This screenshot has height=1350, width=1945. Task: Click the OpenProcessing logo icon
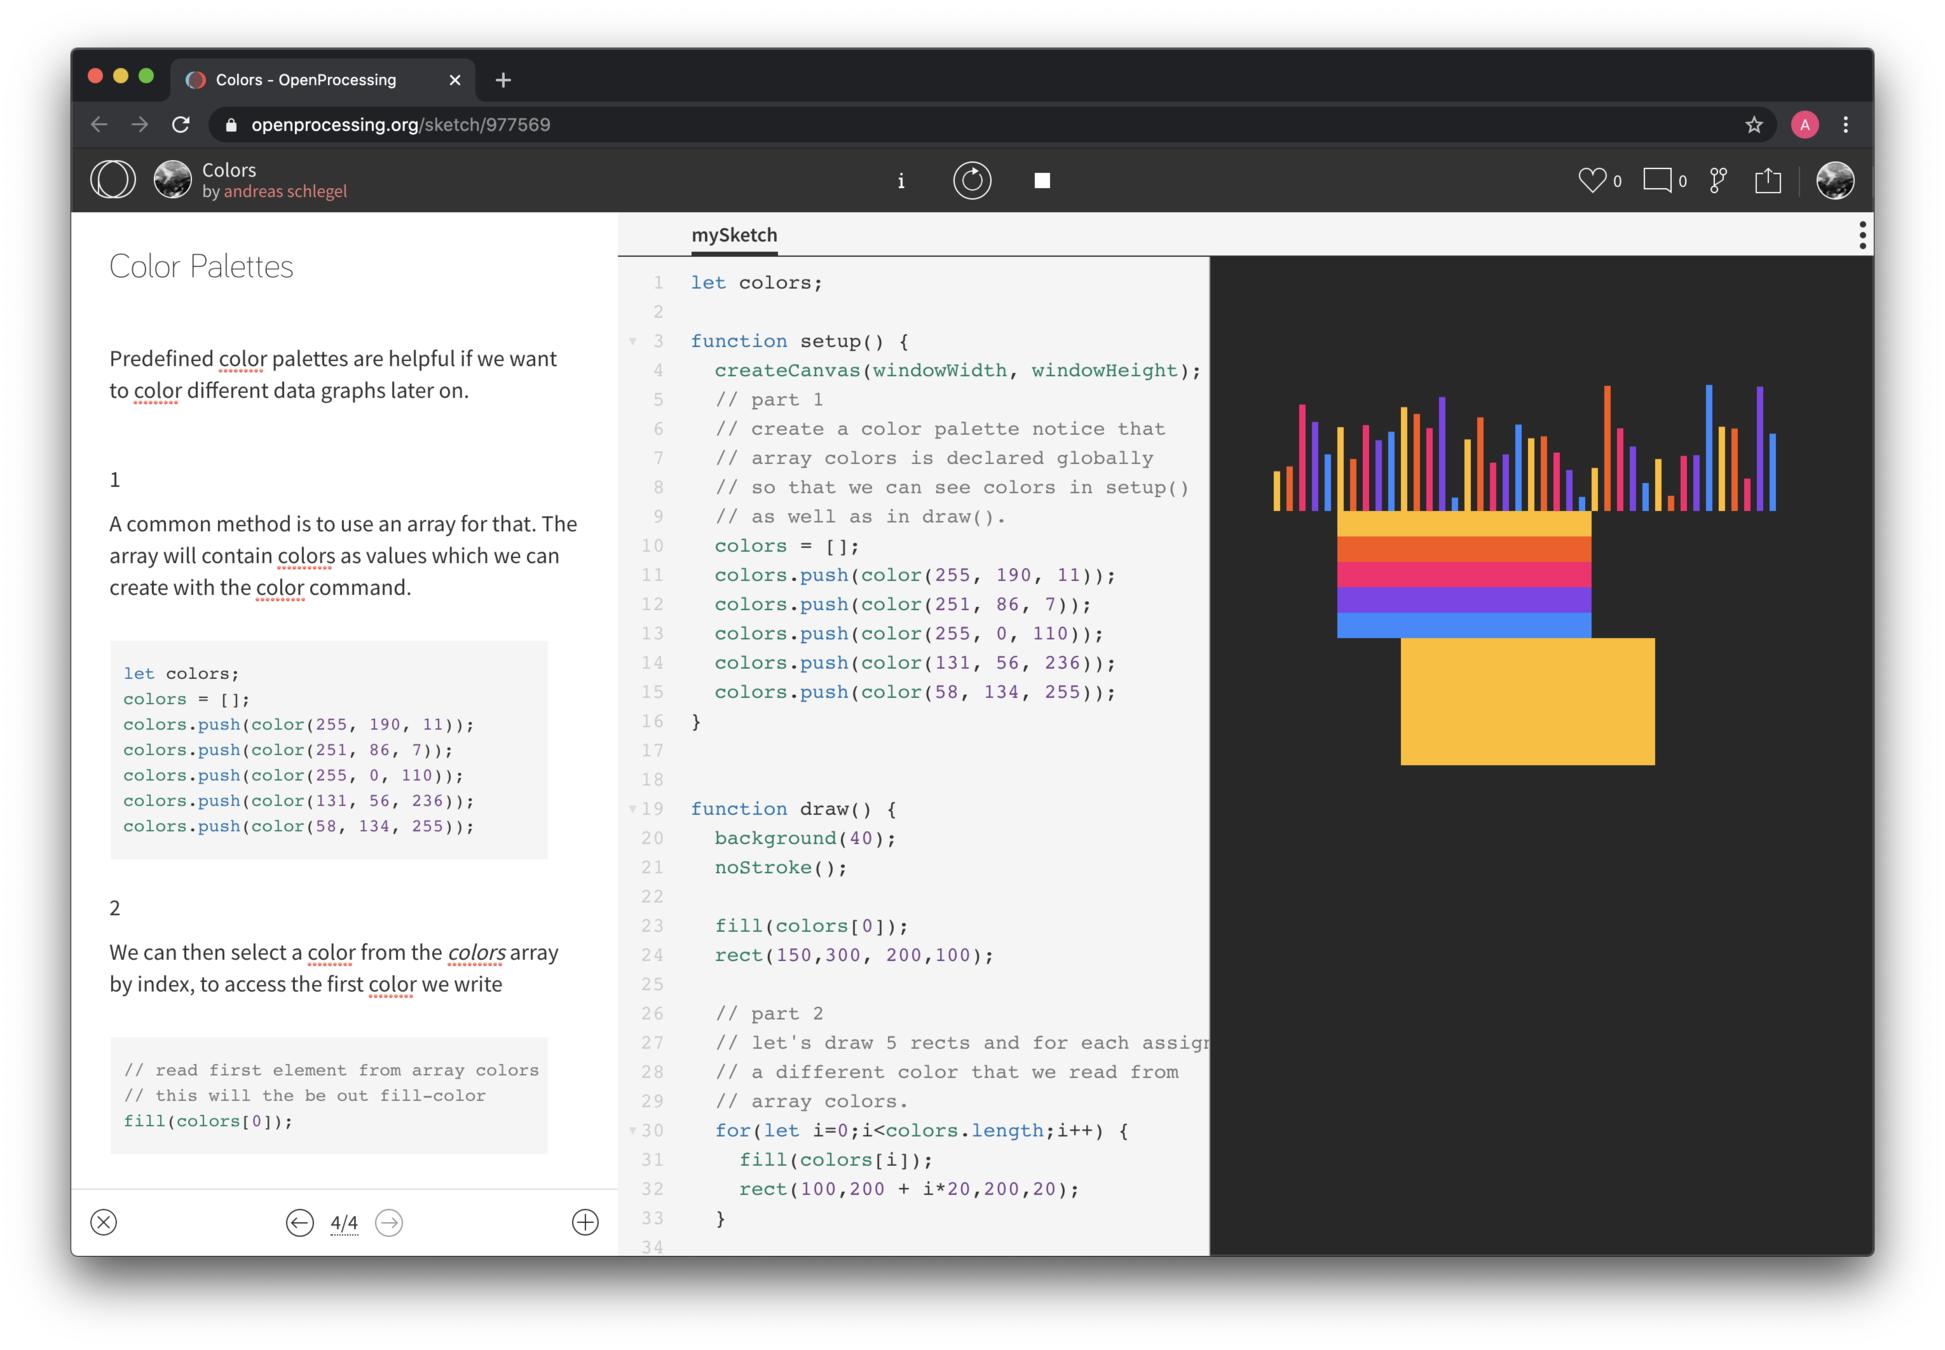click(x=113, y=180)
